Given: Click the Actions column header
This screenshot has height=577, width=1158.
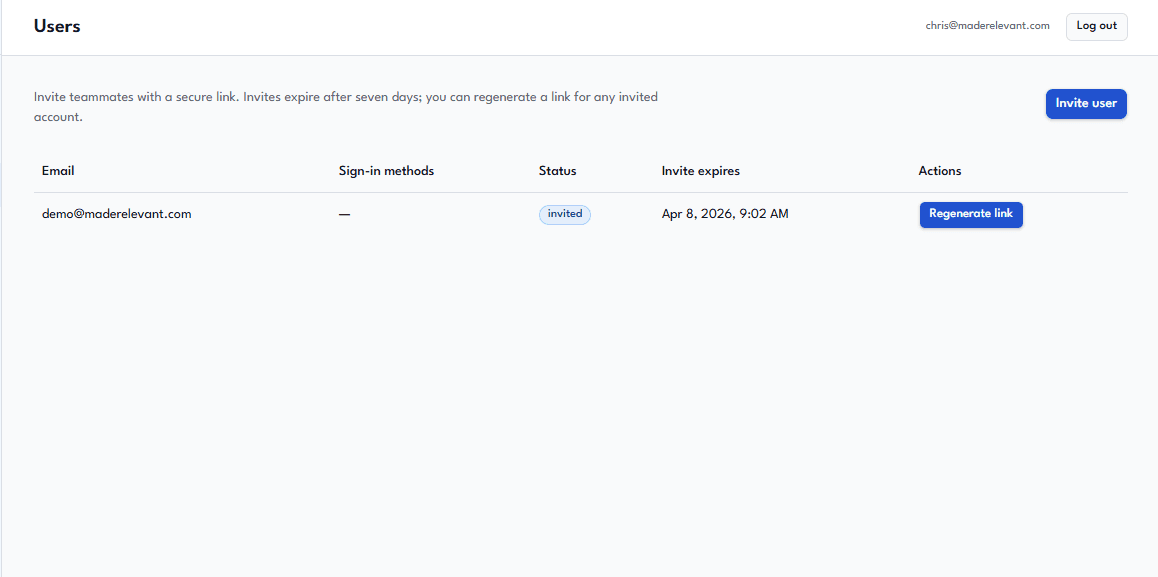Looking at the screenshot, I should [x=939, y=170].
